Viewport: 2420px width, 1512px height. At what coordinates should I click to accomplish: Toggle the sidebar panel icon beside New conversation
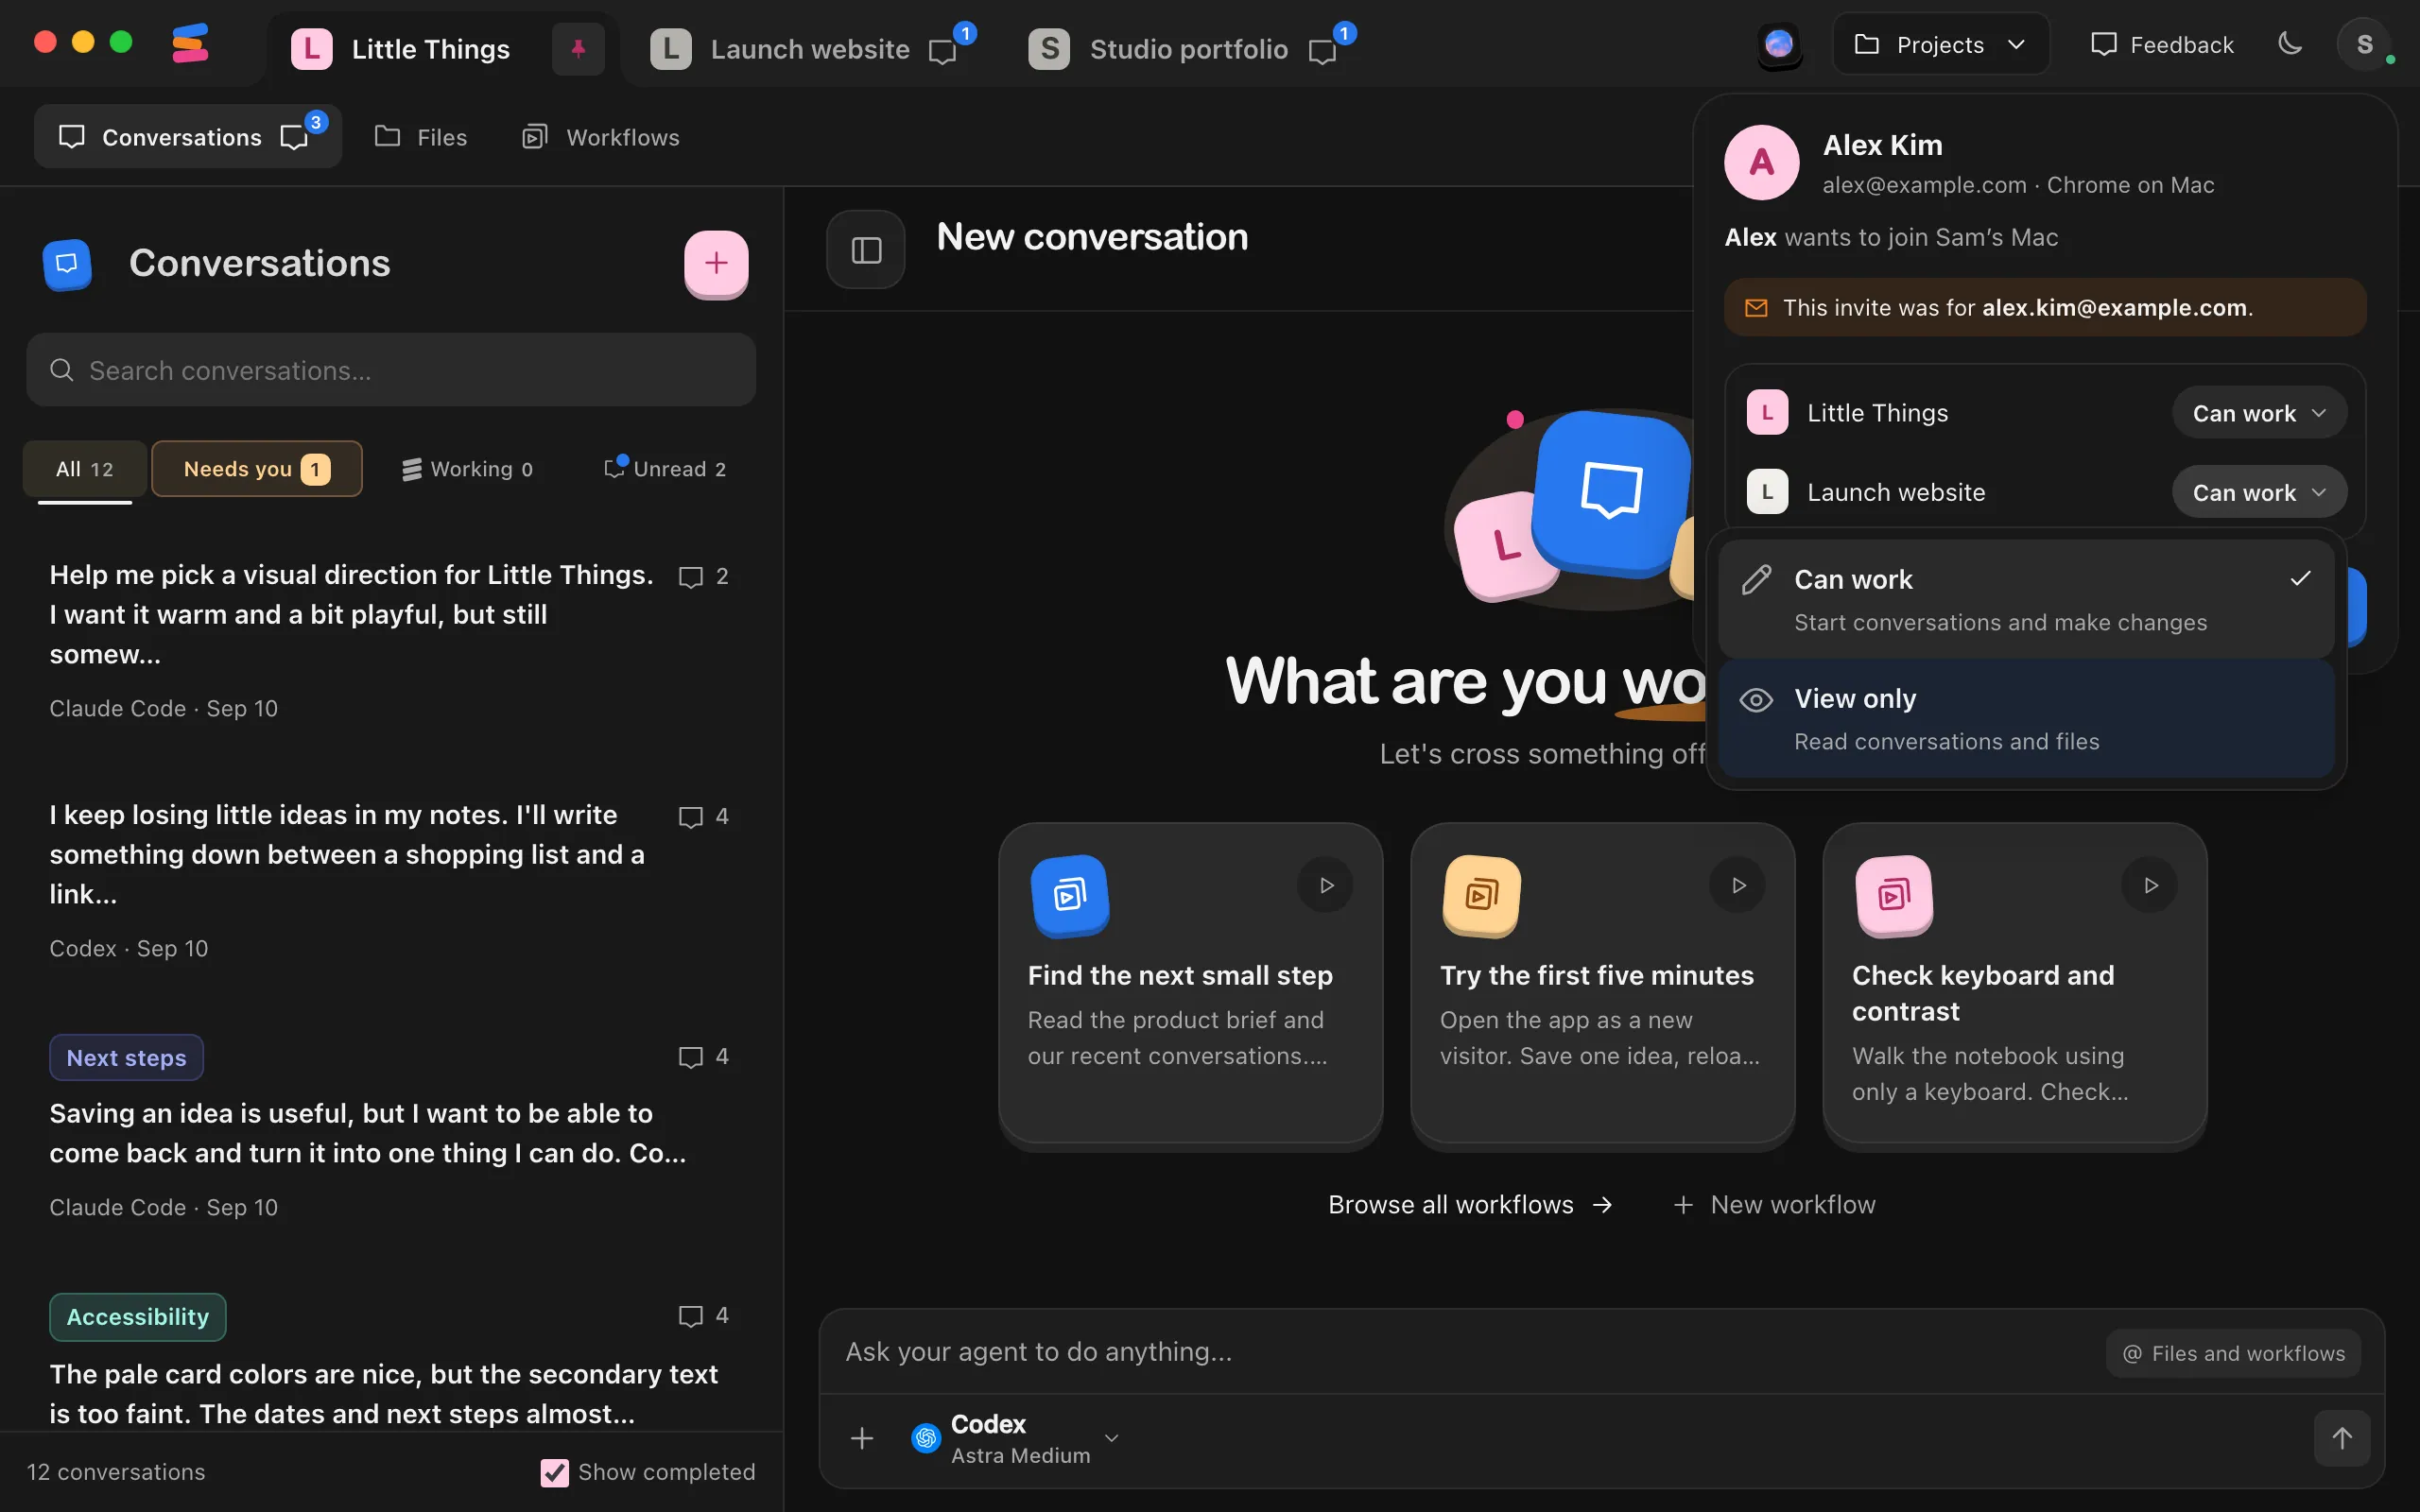pyautogui.click(x=866, y=250)
